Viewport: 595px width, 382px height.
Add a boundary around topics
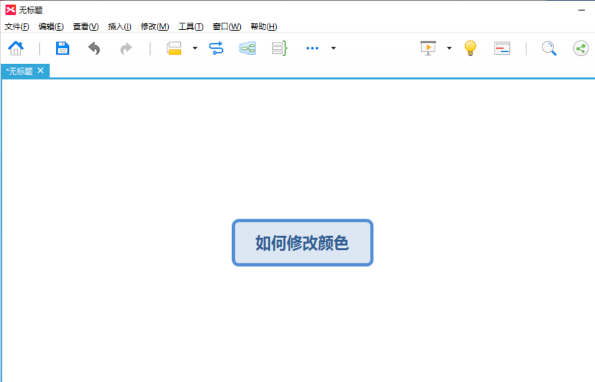click(x=247, y=48)
